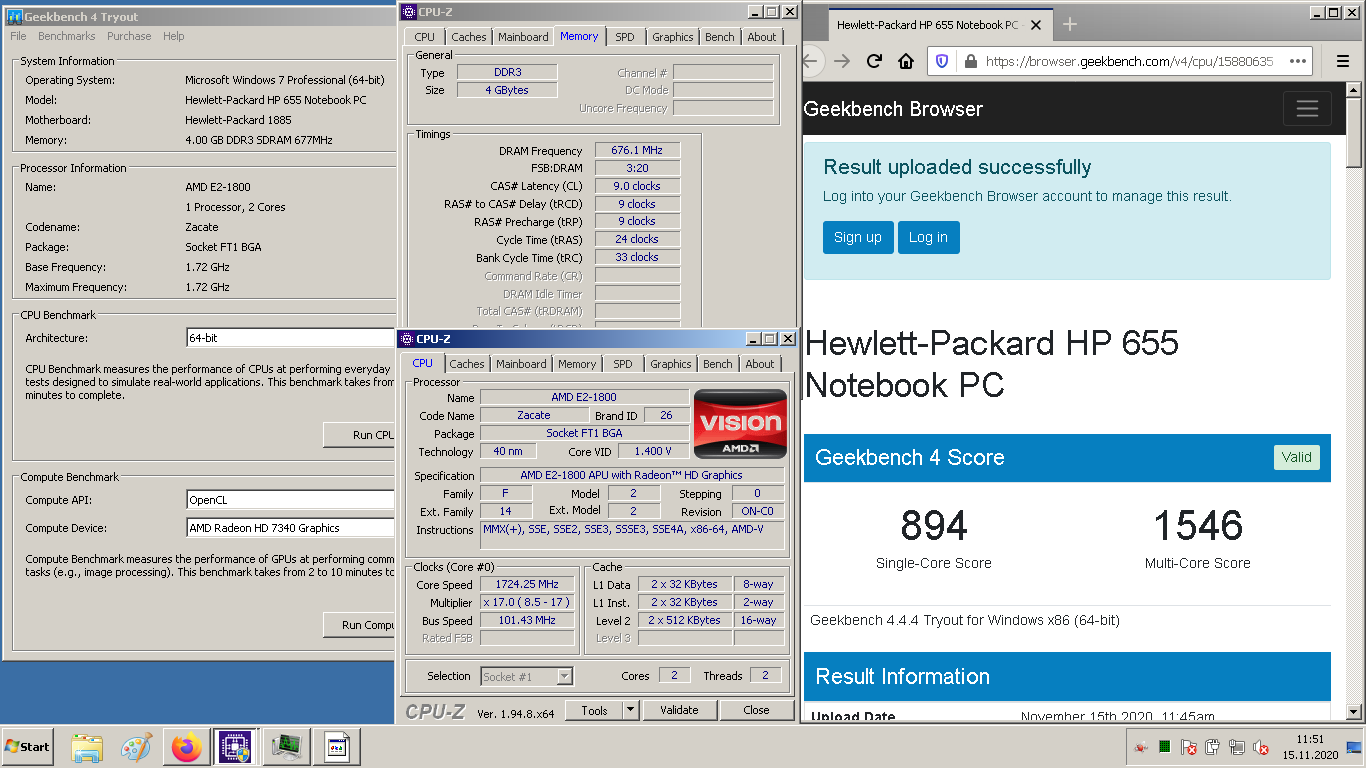Click the multi-core score 1546
Viewport: 1366px width, 768px height.
(x=1198, y=525)
